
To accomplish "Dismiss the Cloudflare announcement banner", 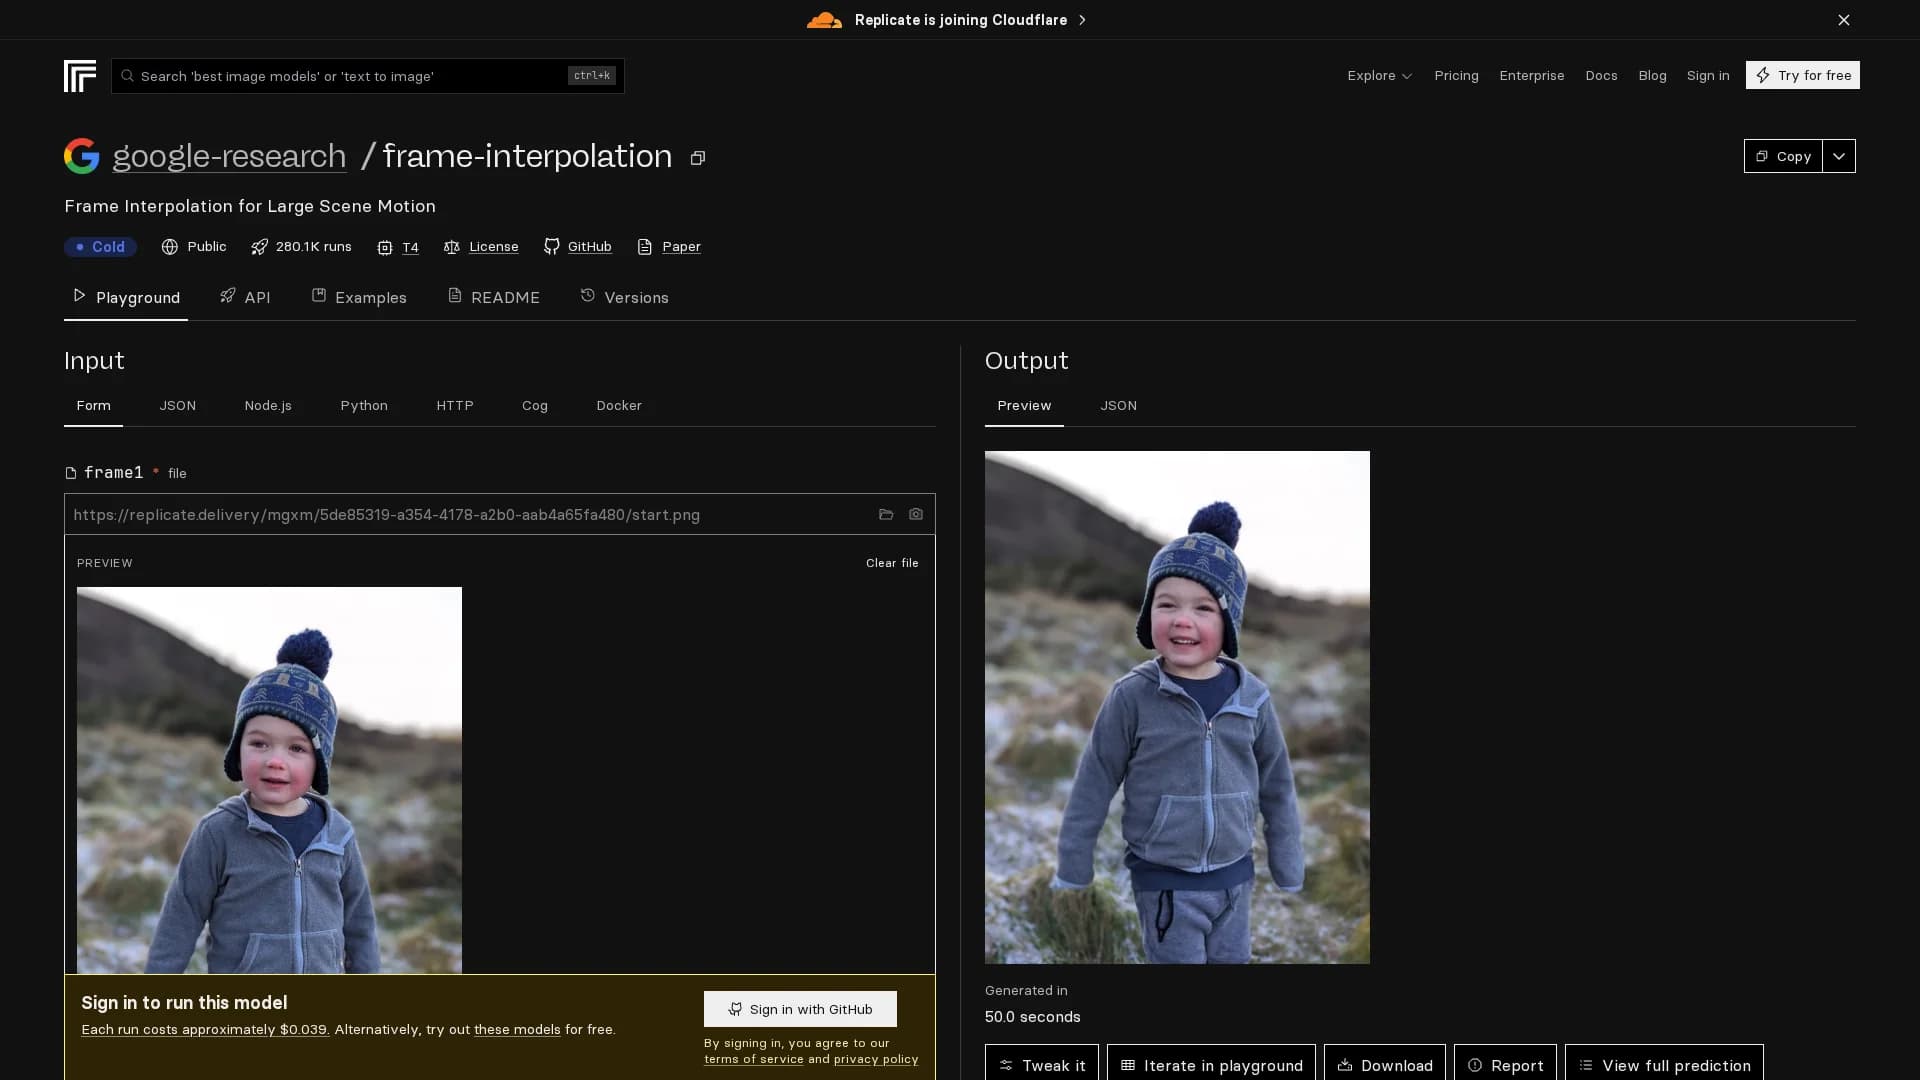I will coord(1844,20).
